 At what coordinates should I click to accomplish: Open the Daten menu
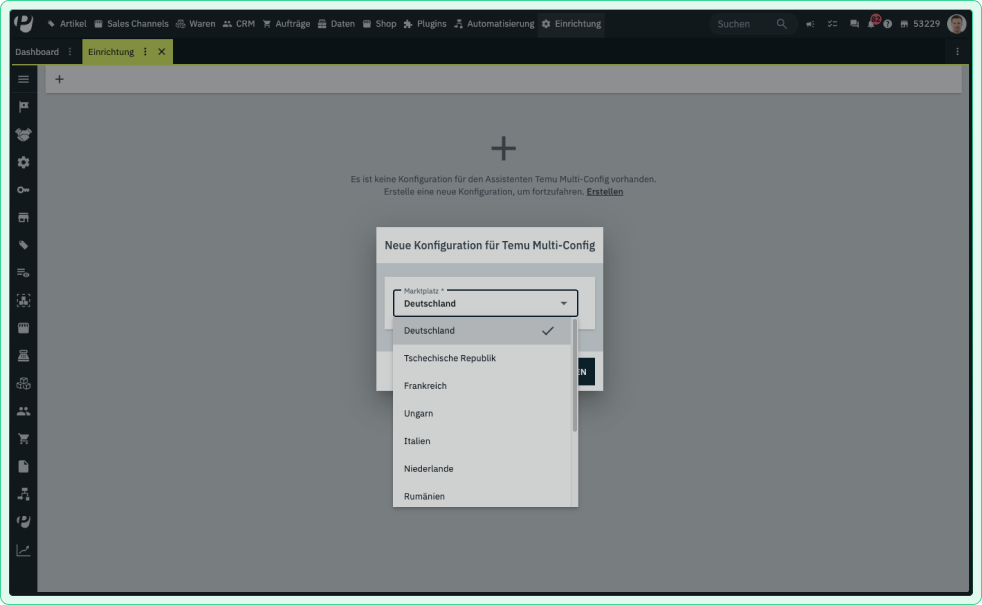pos(336,24)
